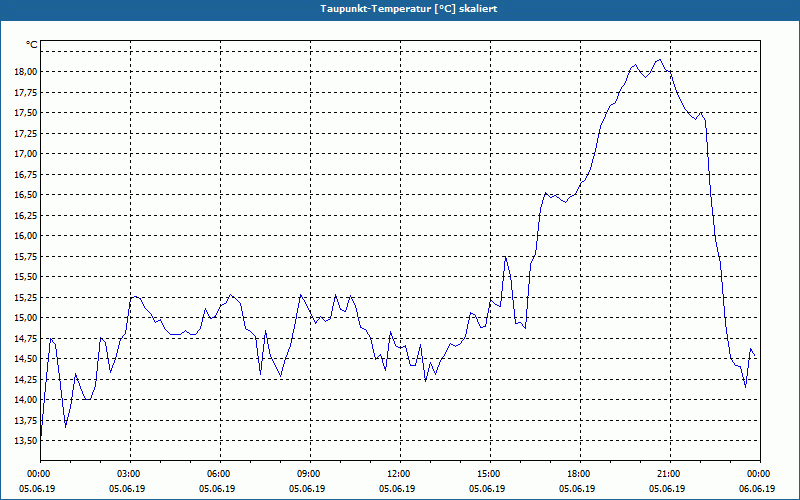800x500 pixels.
Task: Click the '05.06.19' date beneath '21:00'
Action: (667, 489)
